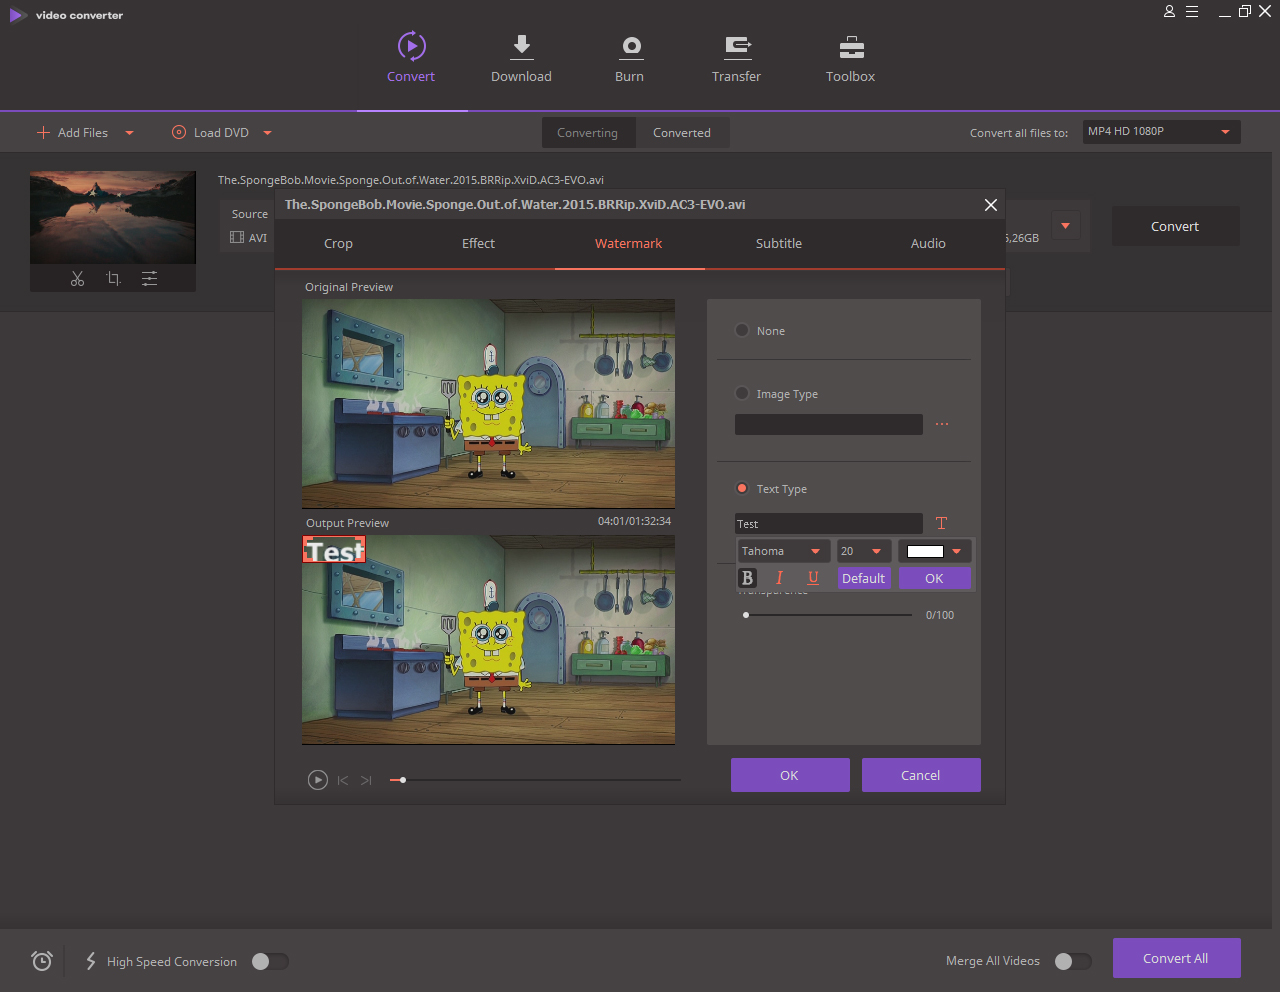Screen dimensions: 1280x992
Task: Open the hamburger menu icon
Action: pyautogui.click(x=1192, y=12)
